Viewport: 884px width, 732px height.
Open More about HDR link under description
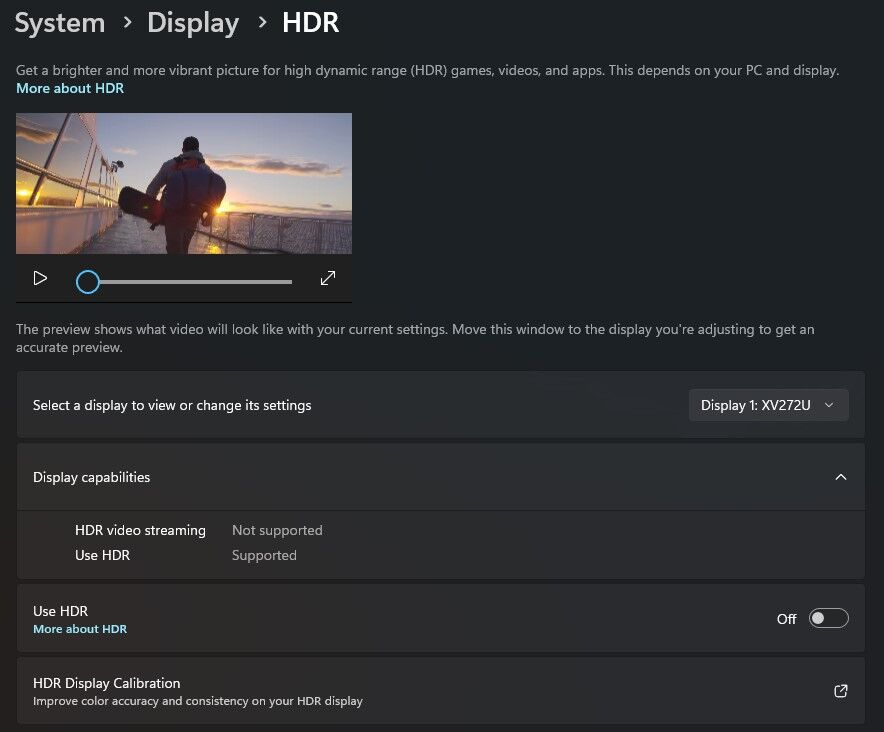(x=70, y=89)
